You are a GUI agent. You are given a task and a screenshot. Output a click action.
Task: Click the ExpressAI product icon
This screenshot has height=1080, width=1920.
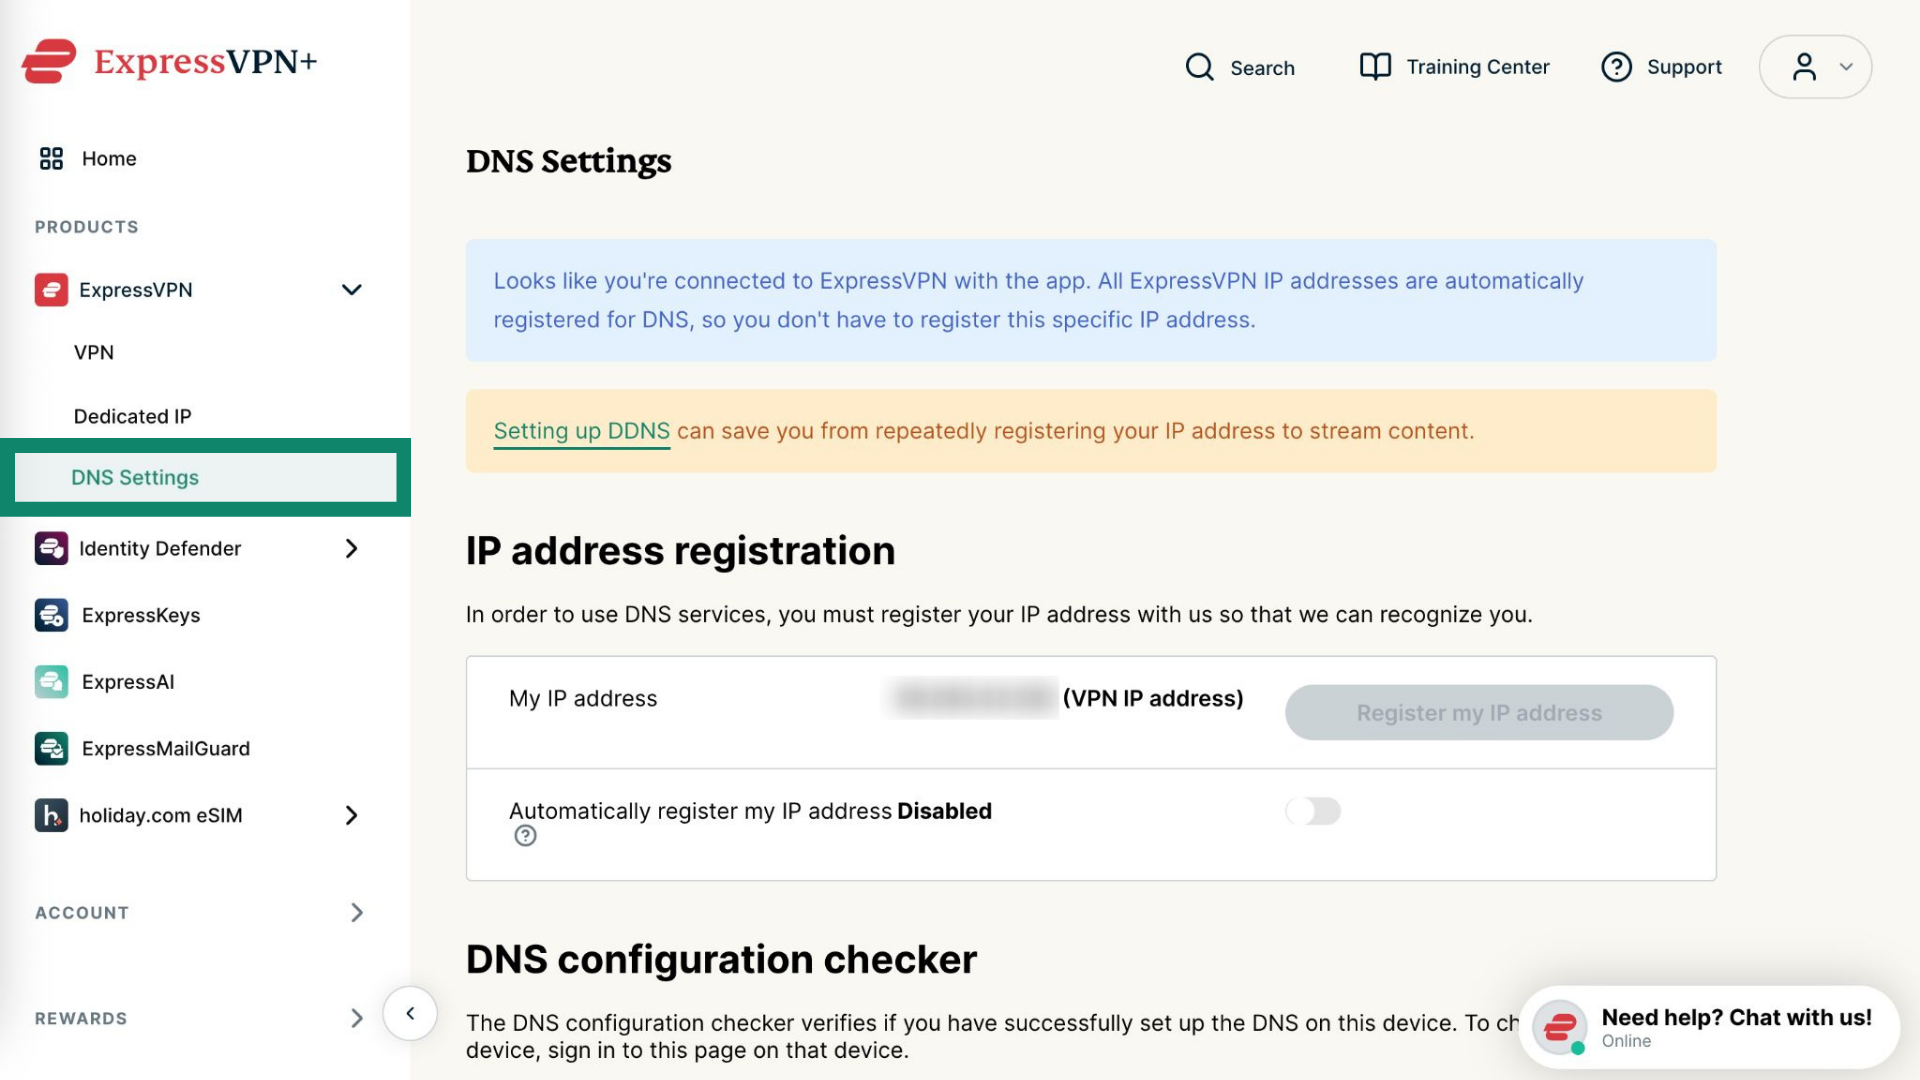[51, 682]
